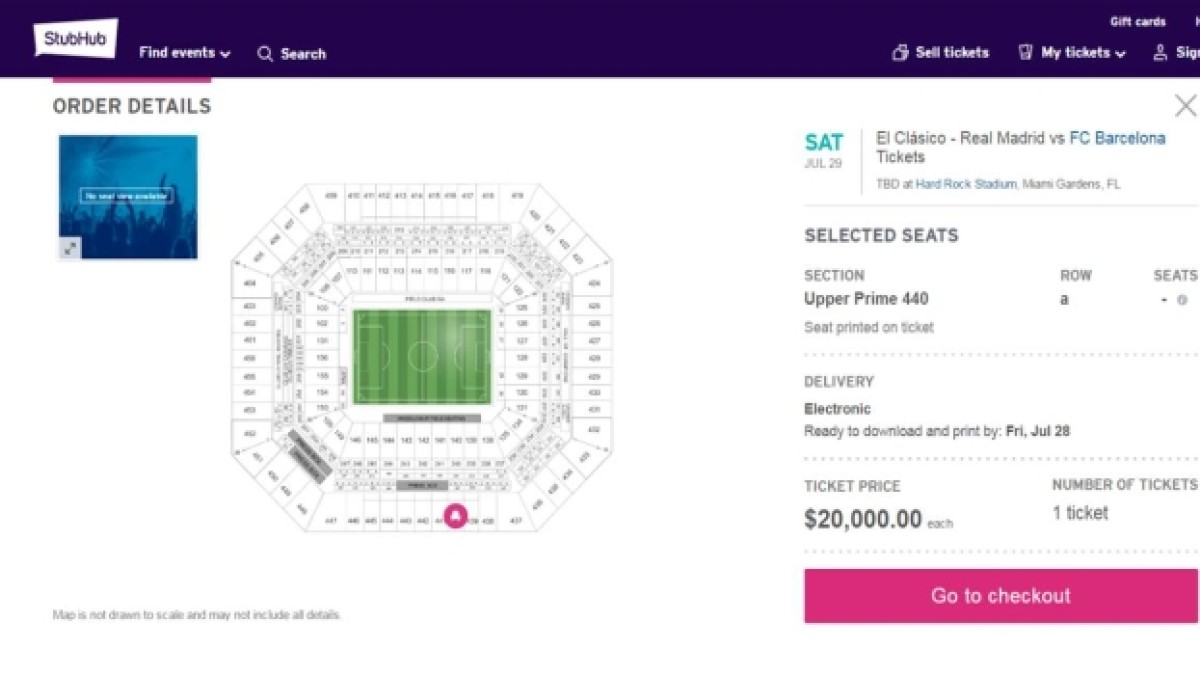Click the StubHub logo

76,39
